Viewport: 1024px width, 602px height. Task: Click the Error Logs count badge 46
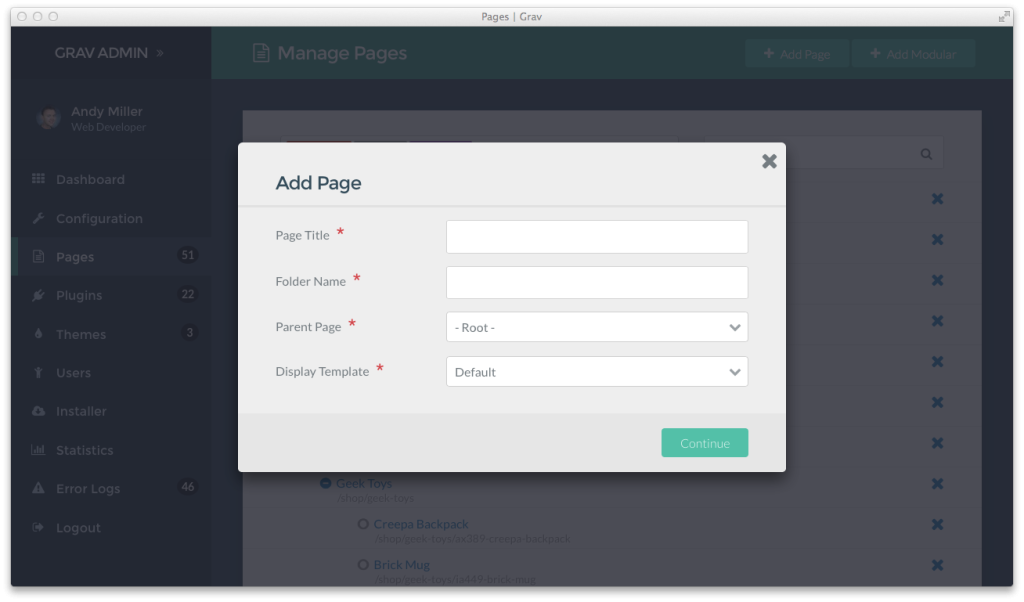[187, 487]
